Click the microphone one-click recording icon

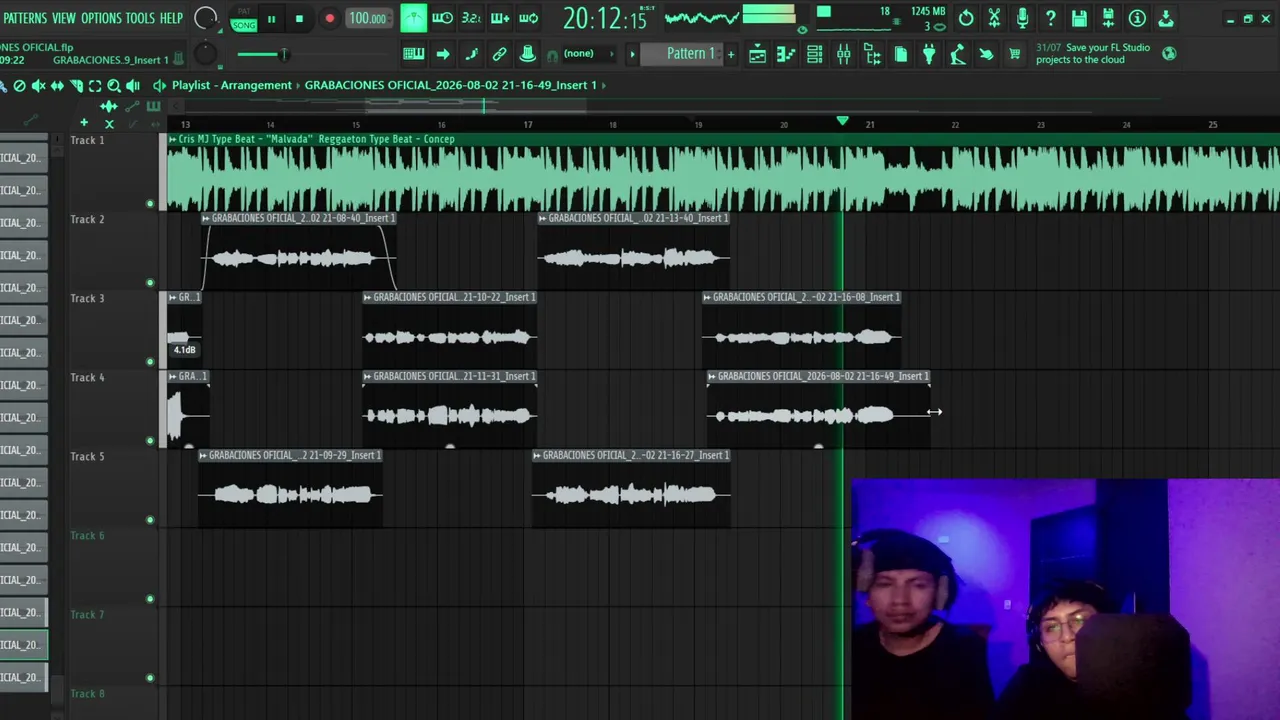(x=1022, y=18)
